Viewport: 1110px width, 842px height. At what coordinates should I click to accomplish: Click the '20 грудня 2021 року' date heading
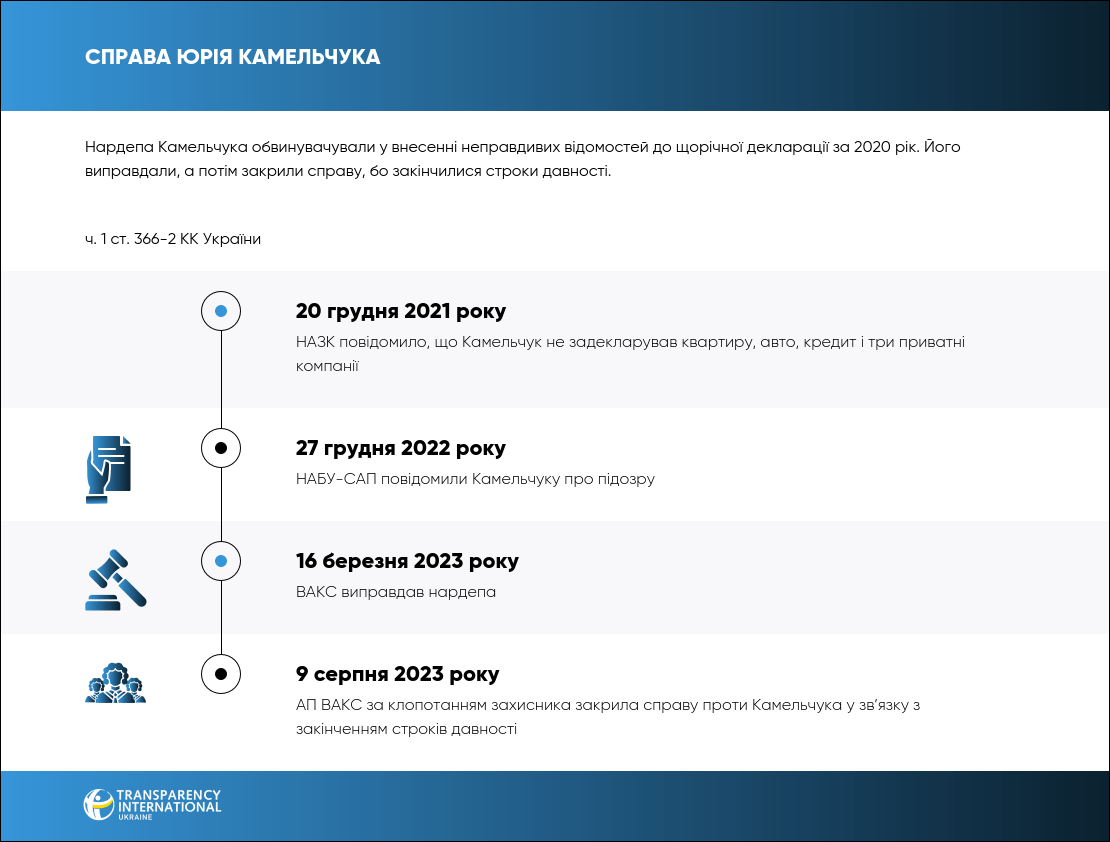(401, 311)
